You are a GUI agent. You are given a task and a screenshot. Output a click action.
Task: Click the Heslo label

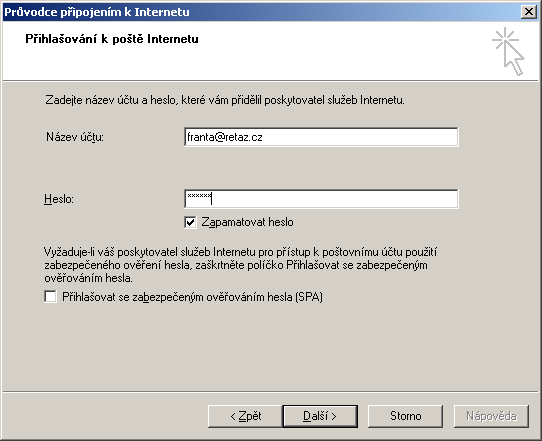[x=59, y=199]
